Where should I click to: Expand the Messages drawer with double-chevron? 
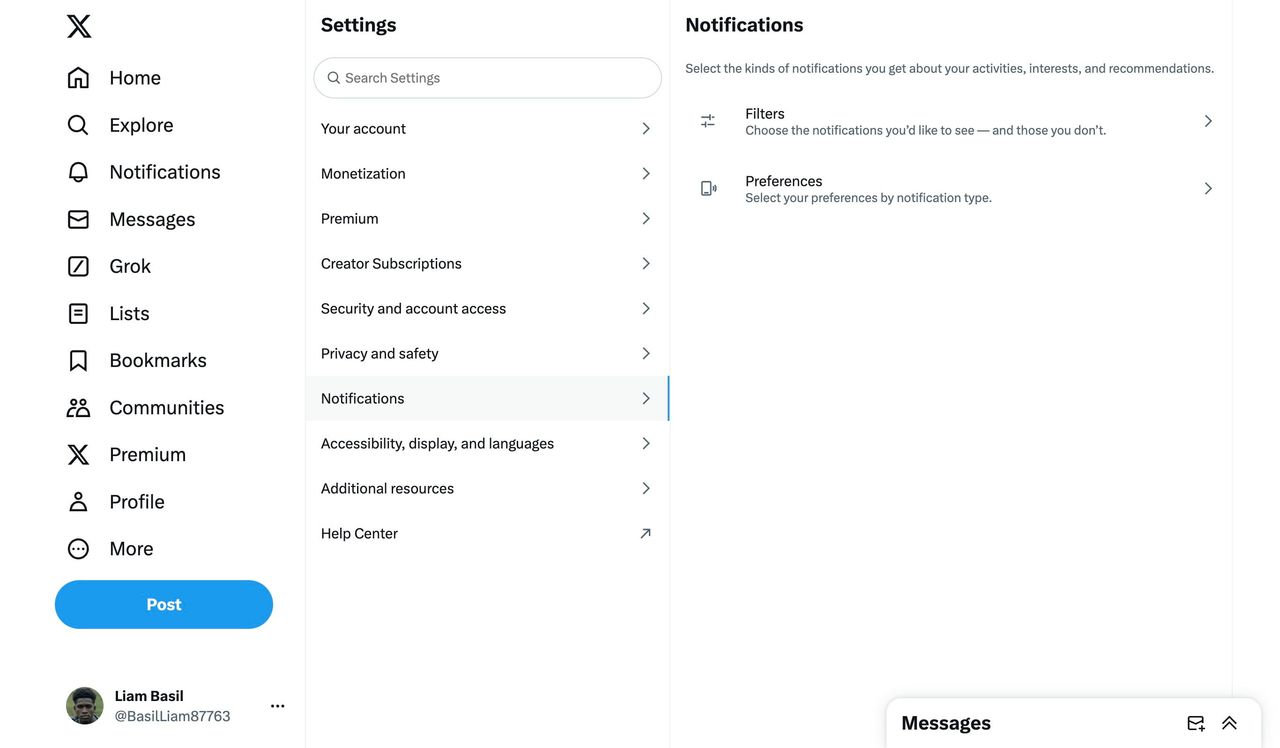1229,723
